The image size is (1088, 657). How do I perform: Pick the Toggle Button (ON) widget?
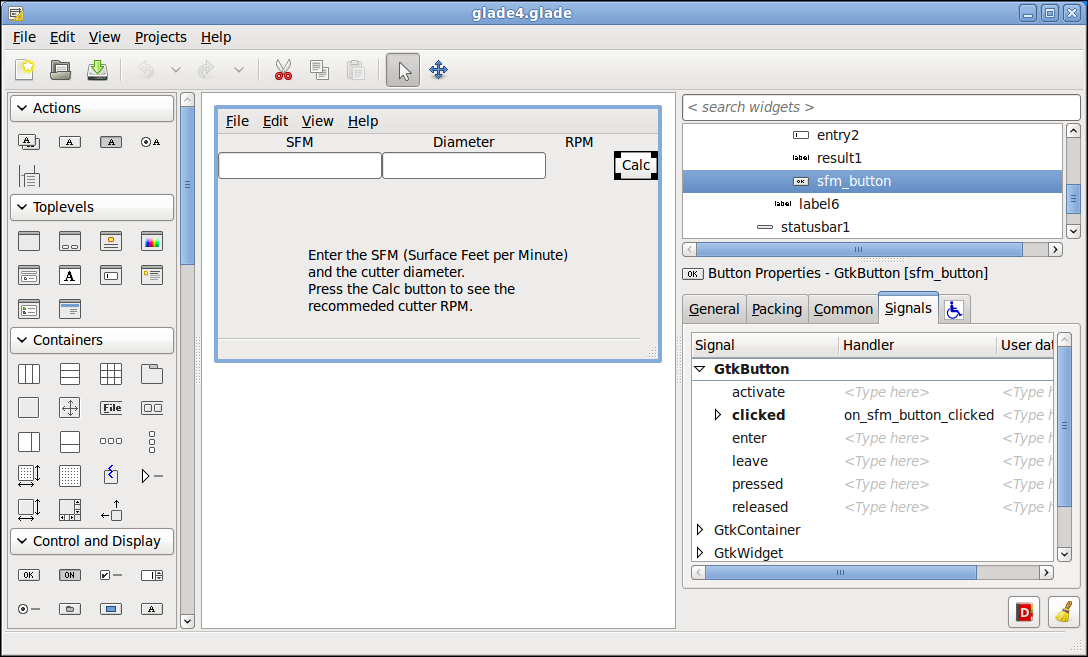click(69, 575)
